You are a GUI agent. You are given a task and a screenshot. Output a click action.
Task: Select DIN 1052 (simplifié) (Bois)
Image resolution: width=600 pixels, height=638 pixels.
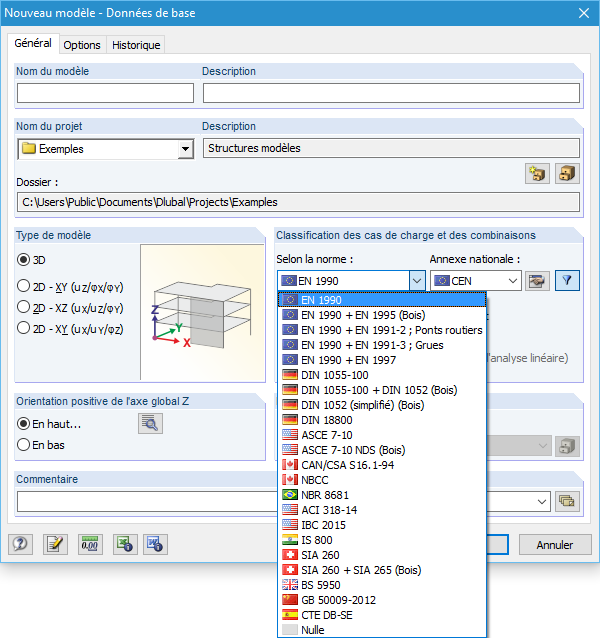click(382, 405)
